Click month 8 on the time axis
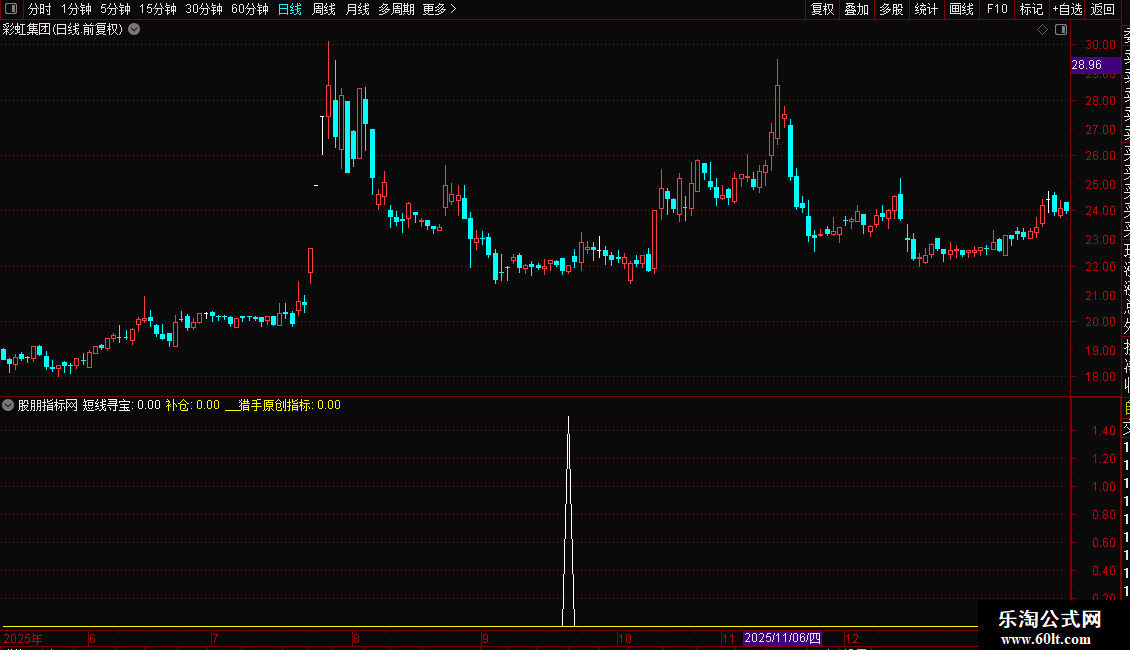 pyautogui.click(x=356, y=638)
